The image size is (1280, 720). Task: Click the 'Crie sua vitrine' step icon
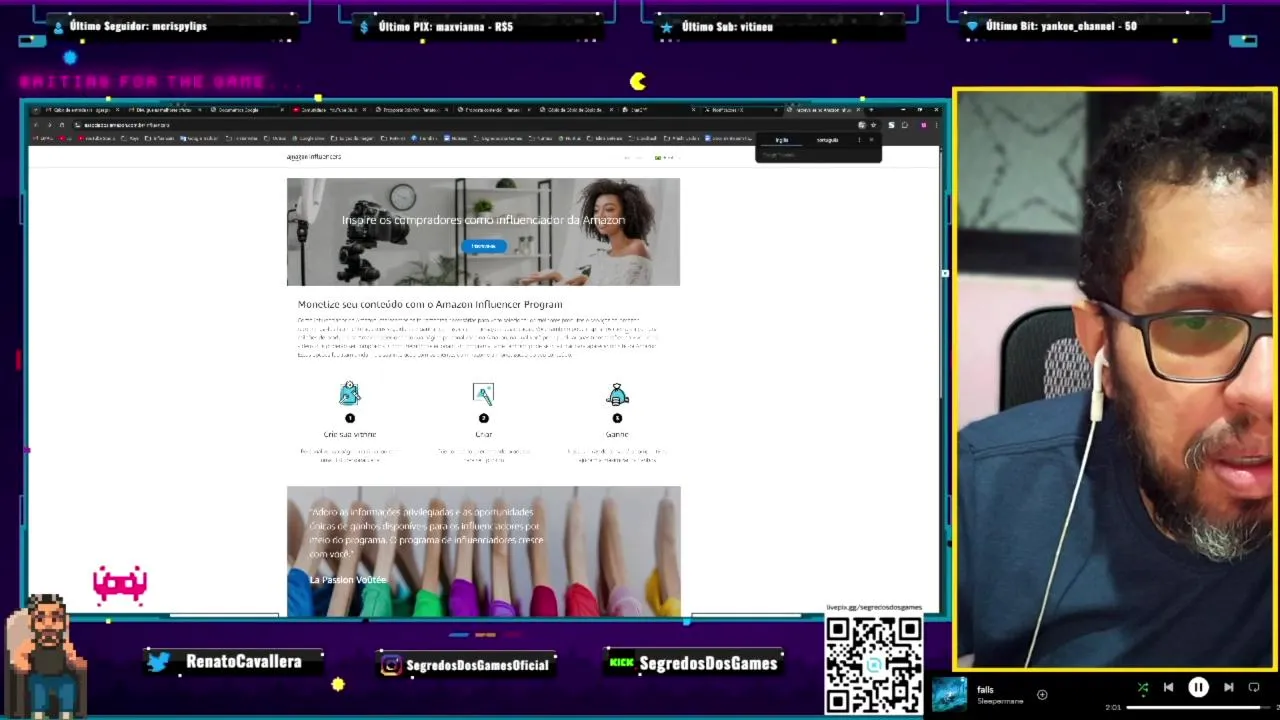[x=349, y=393]
